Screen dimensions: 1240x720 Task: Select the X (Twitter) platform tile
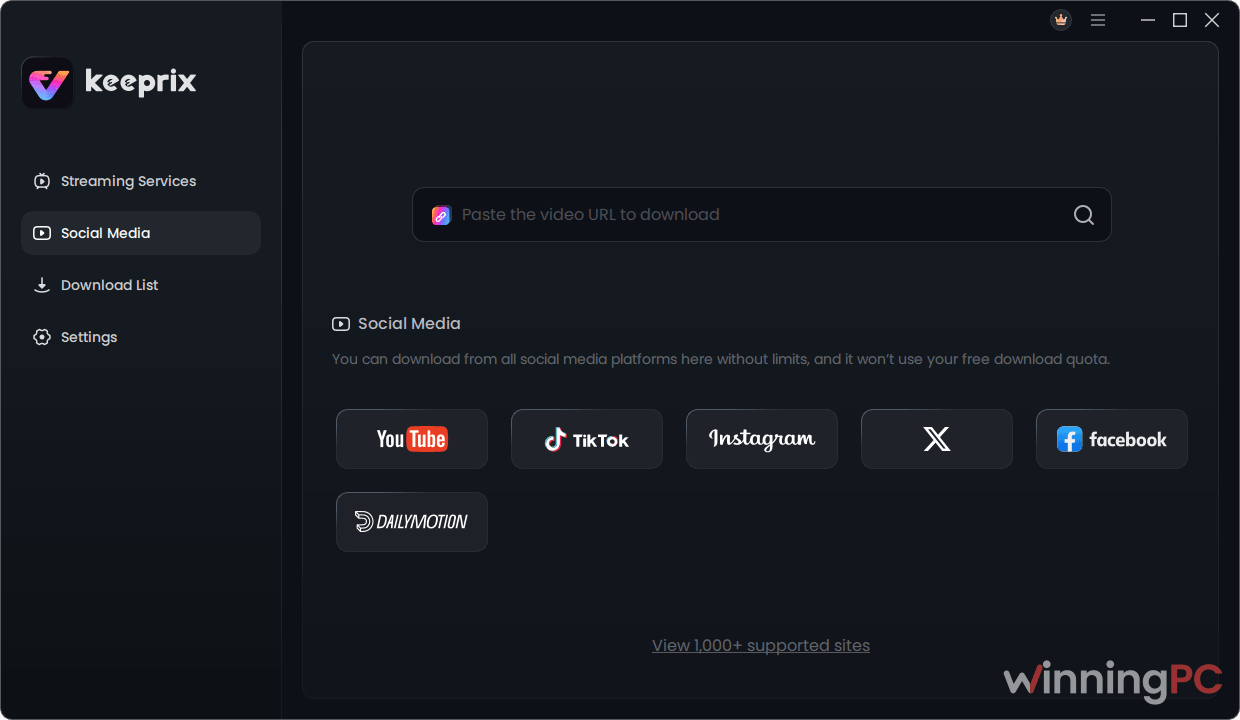(937, 439)
